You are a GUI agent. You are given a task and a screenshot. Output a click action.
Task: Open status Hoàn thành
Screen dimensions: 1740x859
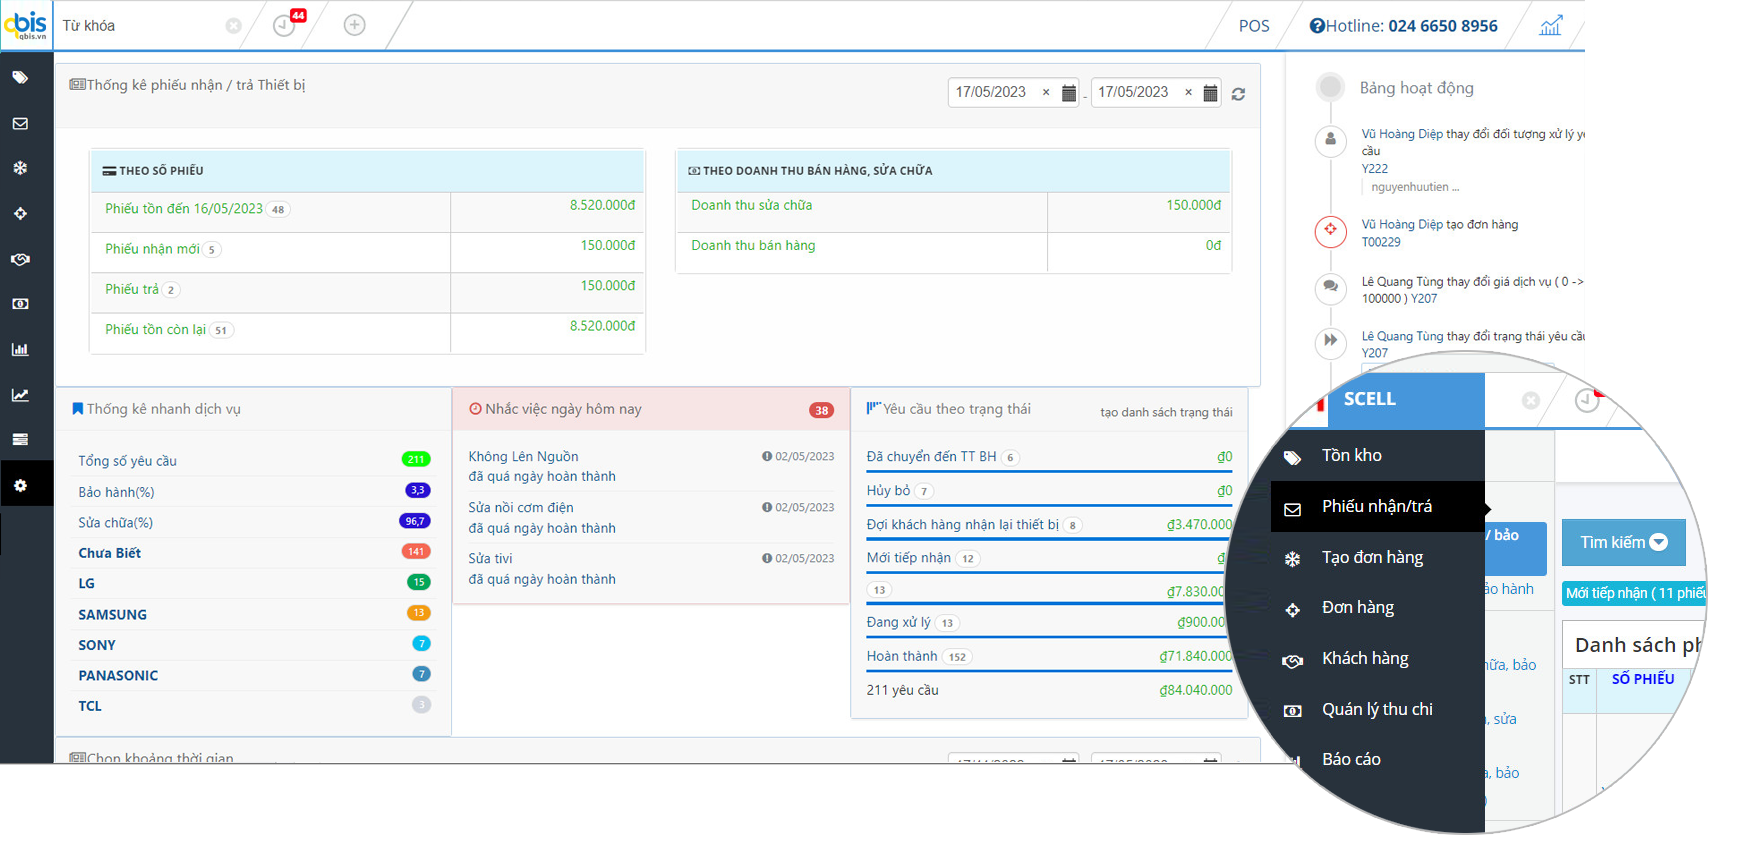pos(902,656)
